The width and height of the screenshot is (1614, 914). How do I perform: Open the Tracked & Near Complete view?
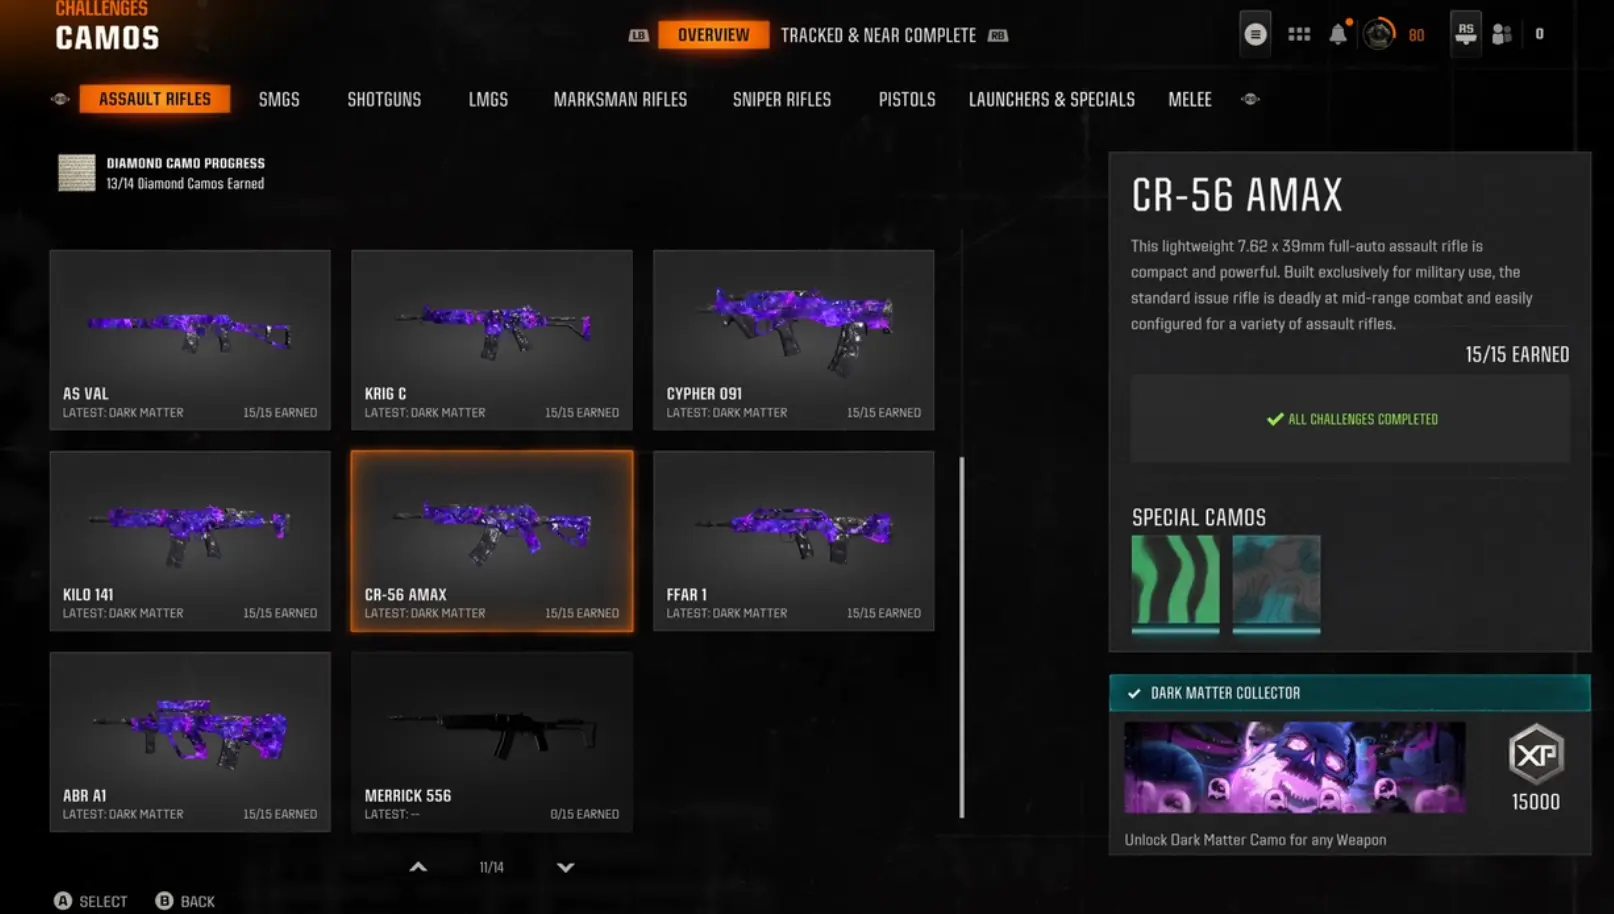pyautogui.click(x=878, y=35)
